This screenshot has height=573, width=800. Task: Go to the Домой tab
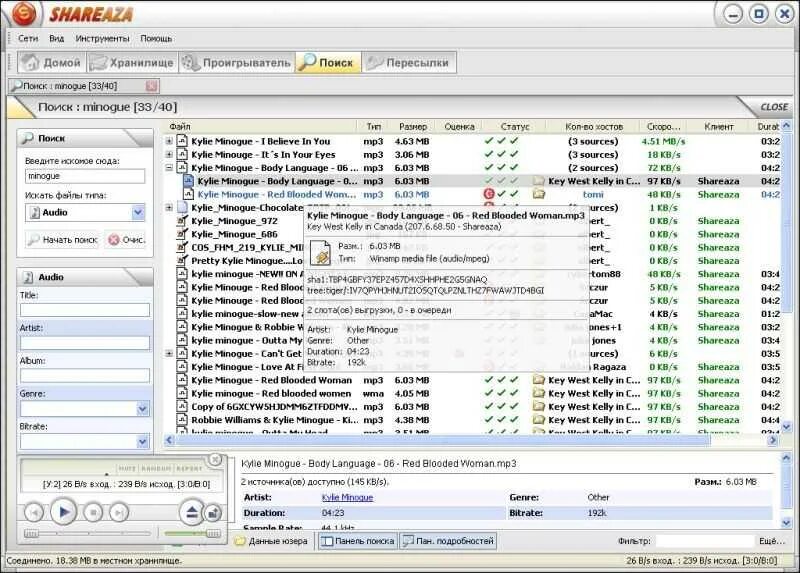(x=52, y=63)
